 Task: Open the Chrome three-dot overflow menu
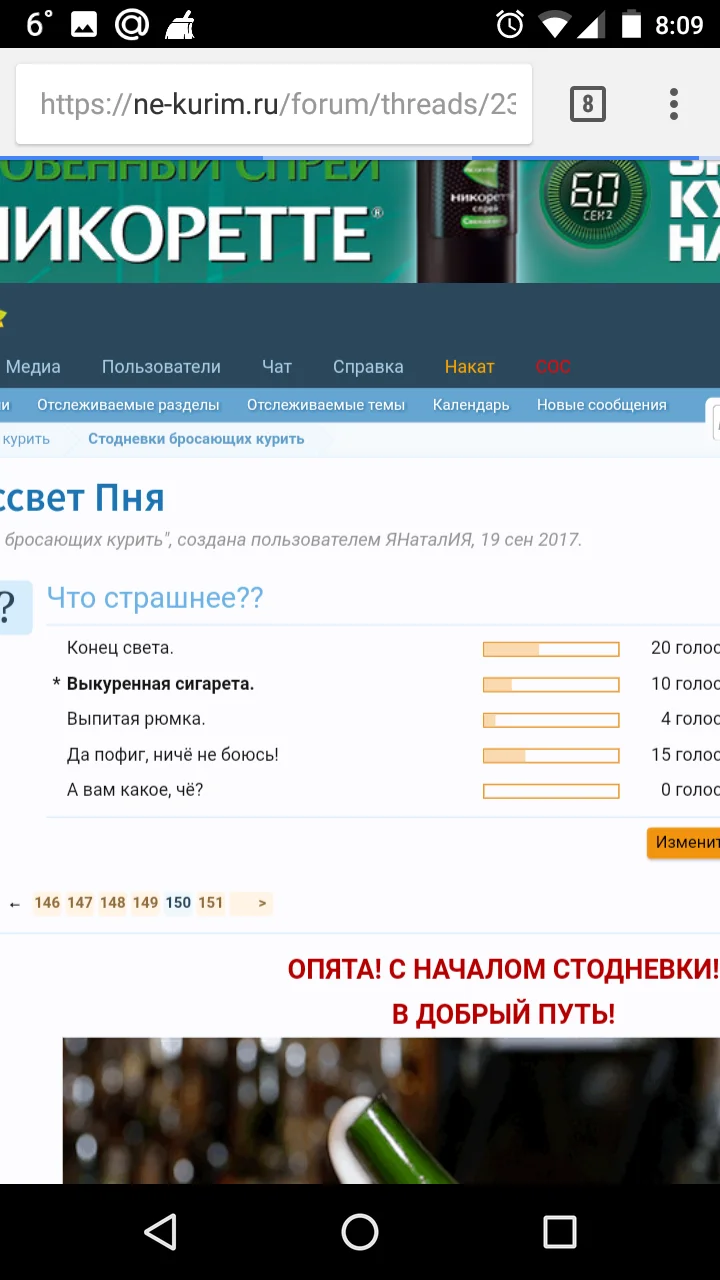[674, 104]
